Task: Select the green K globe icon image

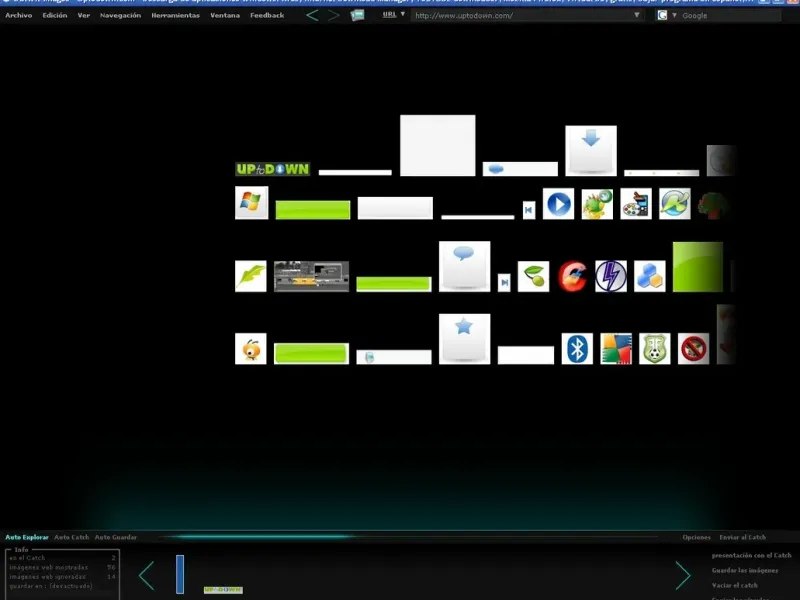Action: [674, 204]
